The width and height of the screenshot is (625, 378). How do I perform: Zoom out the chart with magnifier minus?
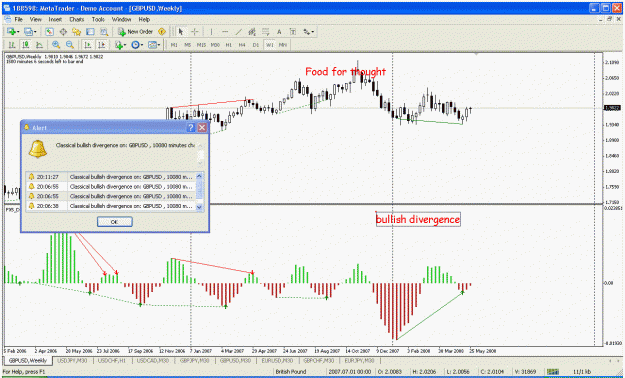tap(70, 45)
